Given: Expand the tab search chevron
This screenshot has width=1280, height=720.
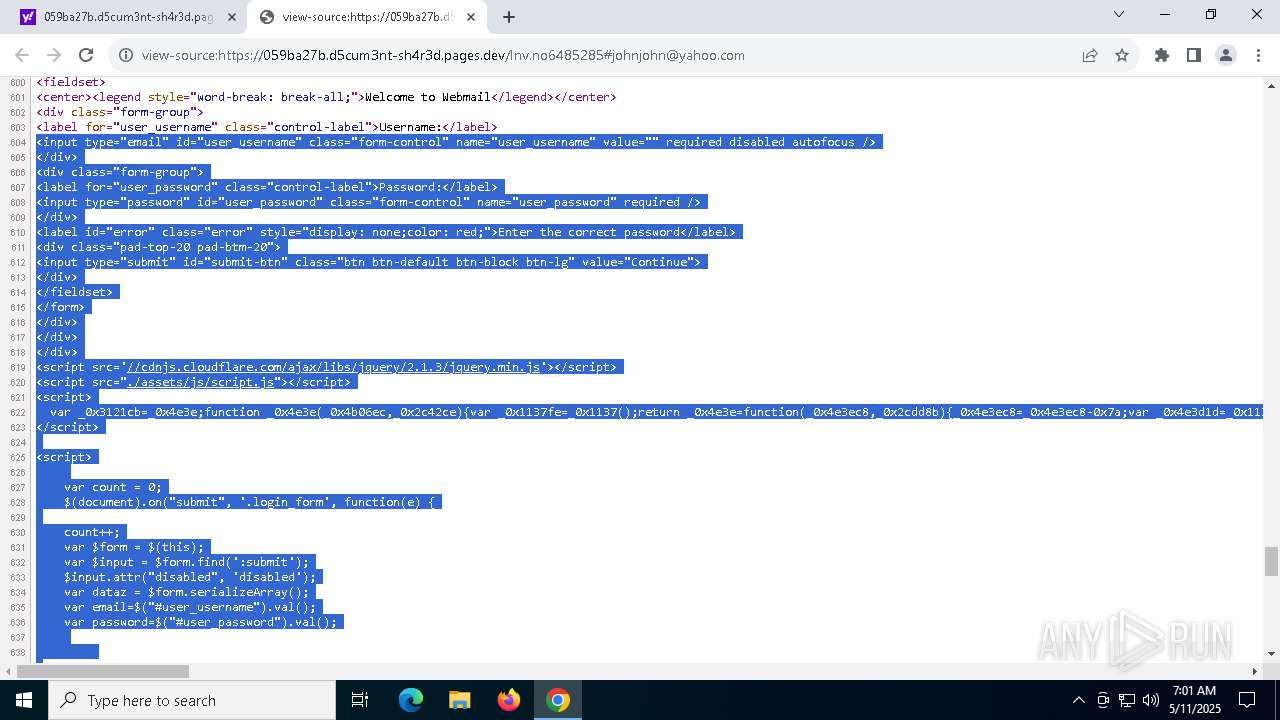Looking at the screenshot, I should click(1119, 14).
